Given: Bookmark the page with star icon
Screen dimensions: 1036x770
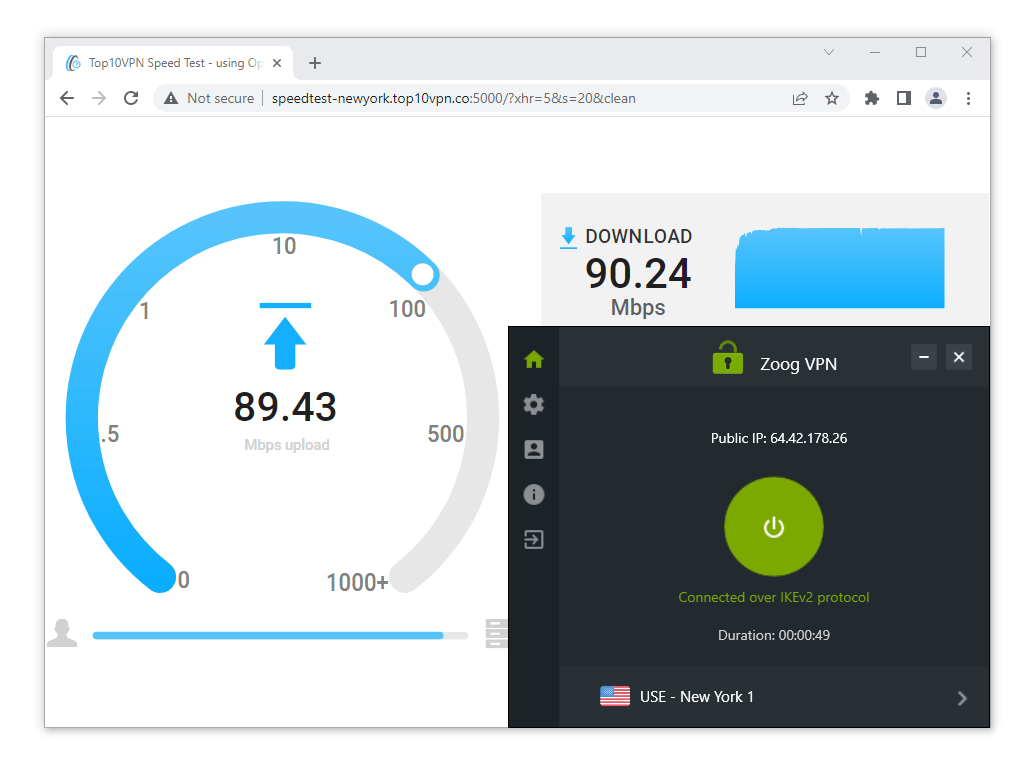Looking at the screenshot, I should pos(833,98).
